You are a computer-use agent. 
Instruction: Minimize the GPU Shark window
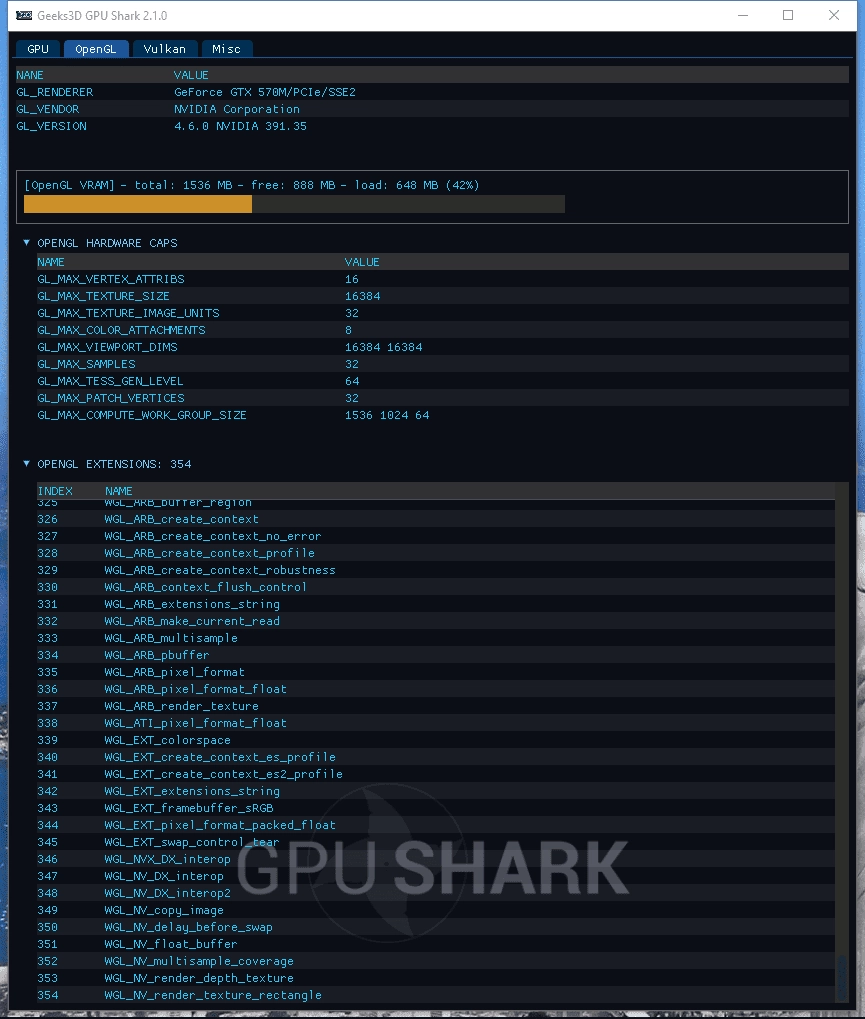[x=743, y=15]
